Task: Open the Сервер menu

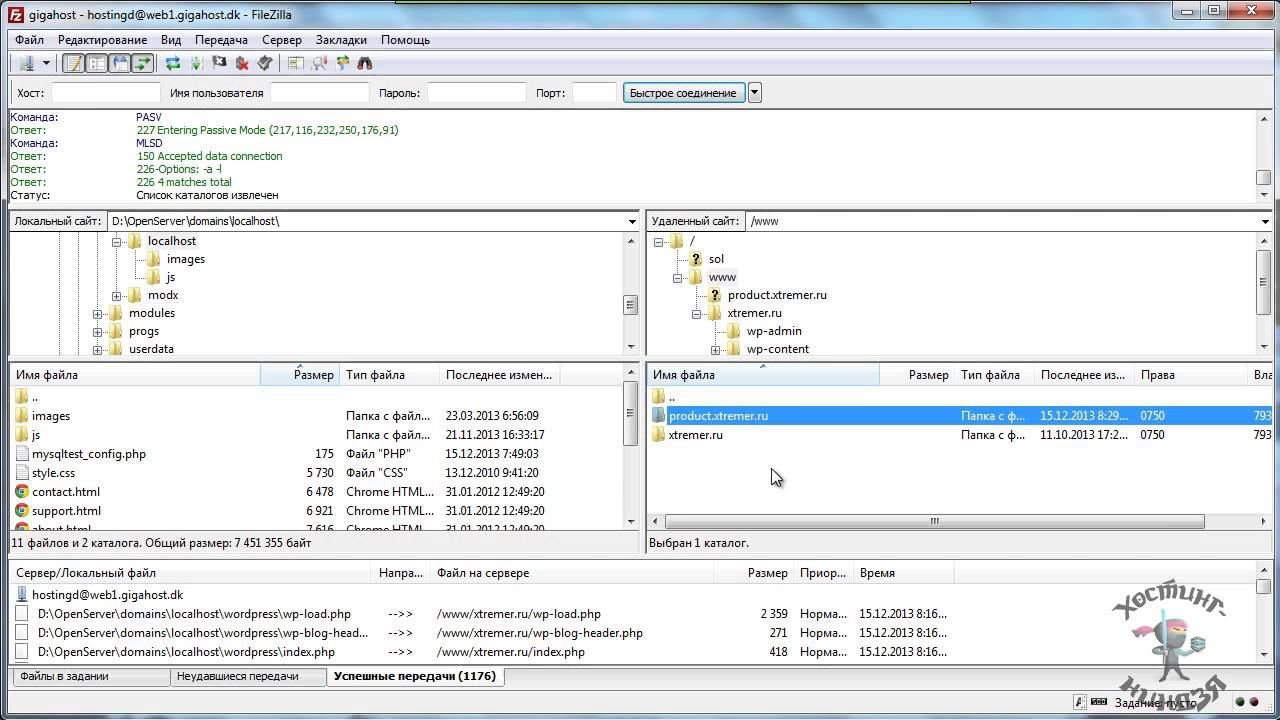Action: [281, 40]
